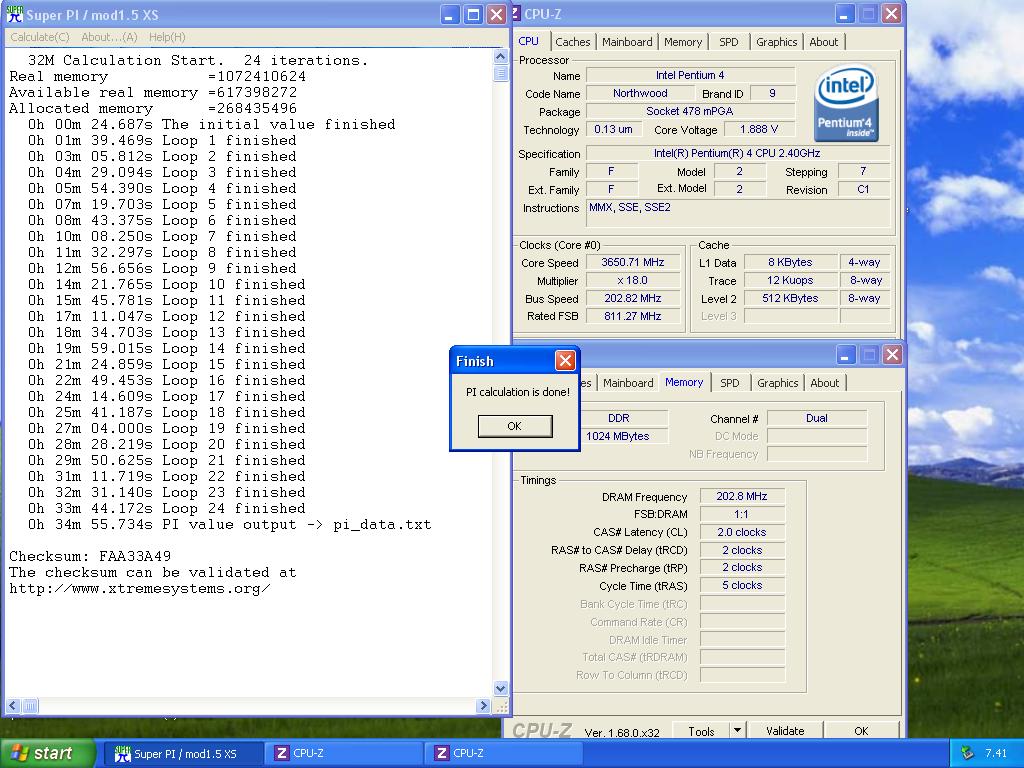This screenshot has height=768, width=1024.
Task: Click the down arrow of Super PI vertical scrollbar
Action: pyautogui.click(x=500, y=688)
